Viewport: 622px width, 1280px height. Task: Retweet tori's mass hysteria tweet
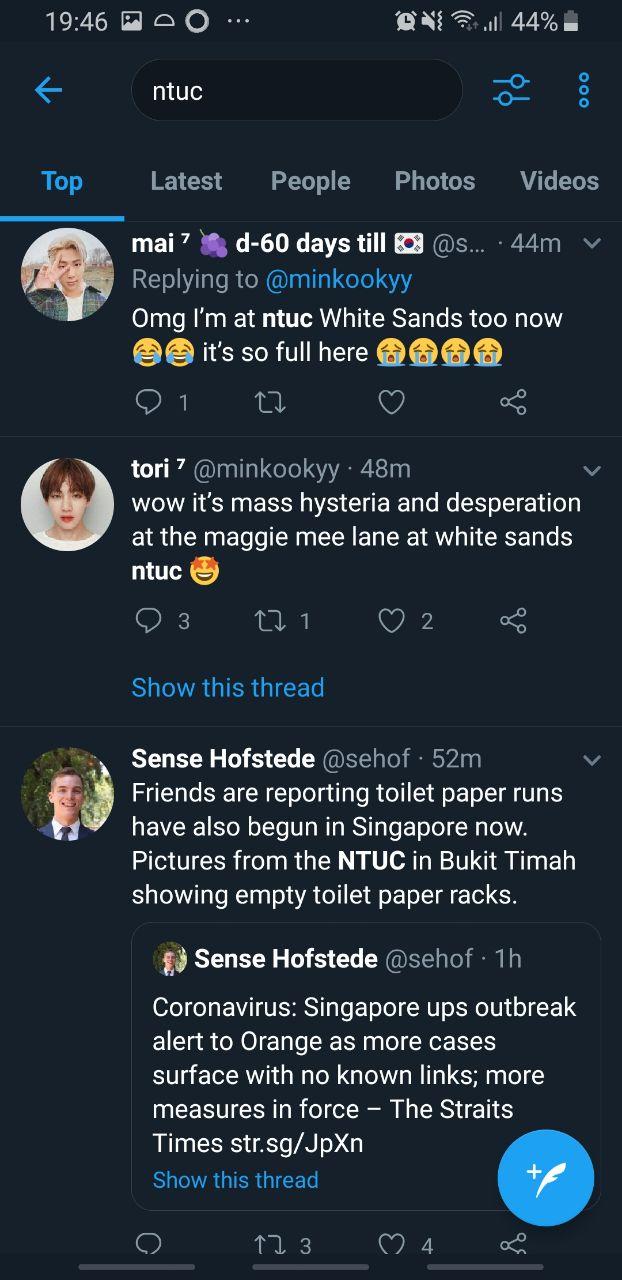click(268, 621)
